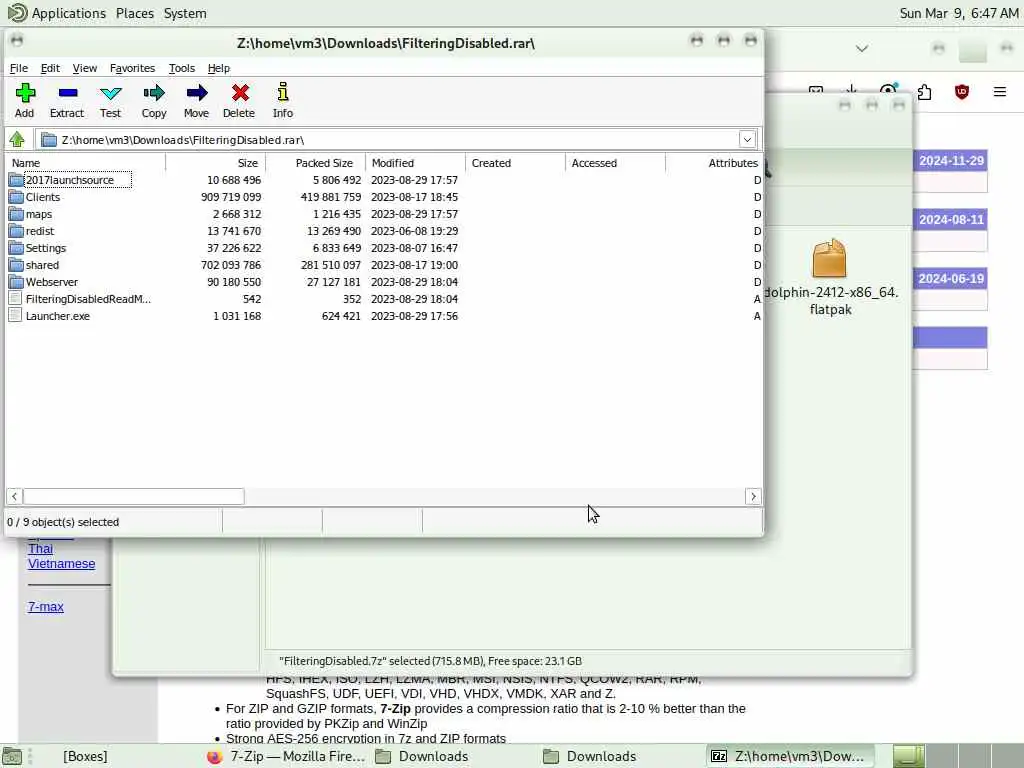1024x768 pixels.
Task: Select the FilteringDisabledReadMe file icon
Action: click(x=16, y=298)
